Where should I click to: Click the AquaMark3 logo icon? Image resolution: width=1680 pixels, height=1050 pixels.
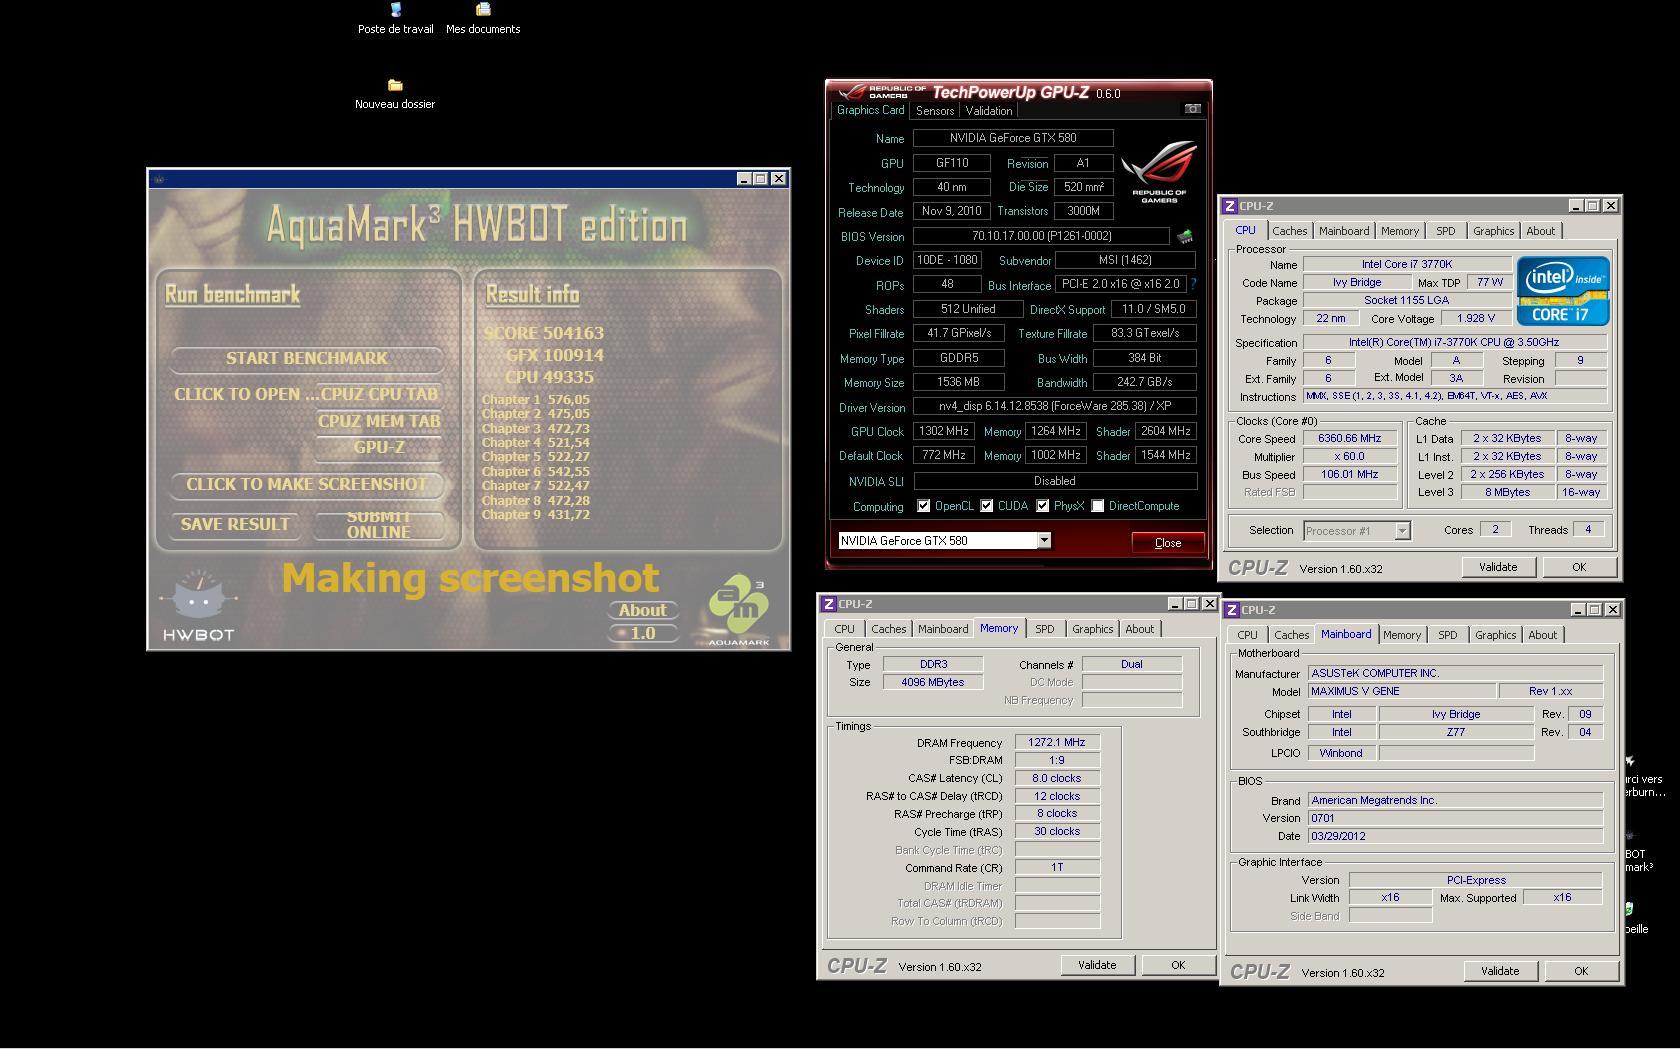[x=738, y=609]
